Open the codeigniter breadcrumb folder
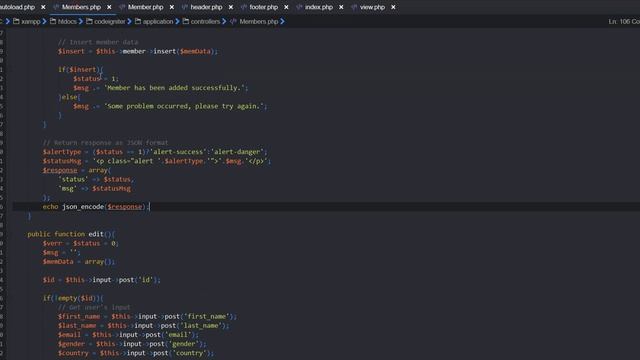This screenshot has height=360, width=640. pos(110,22)
